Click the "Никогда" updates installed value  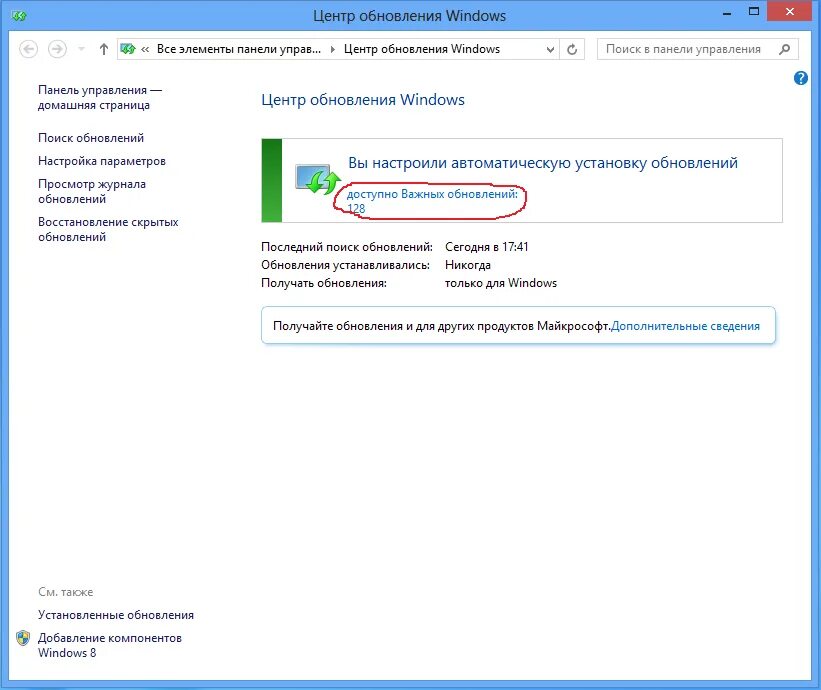pyautogui.click(x=468, y=265)
